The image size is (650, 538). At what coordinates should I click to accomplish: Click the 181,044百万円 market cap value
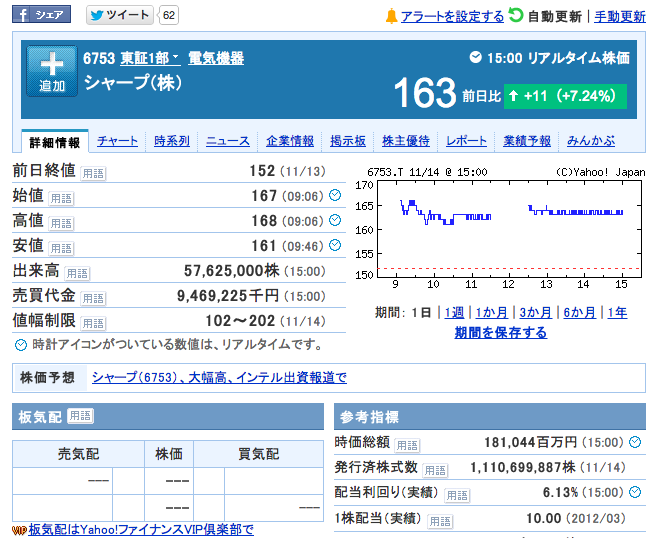coord(531,442)
